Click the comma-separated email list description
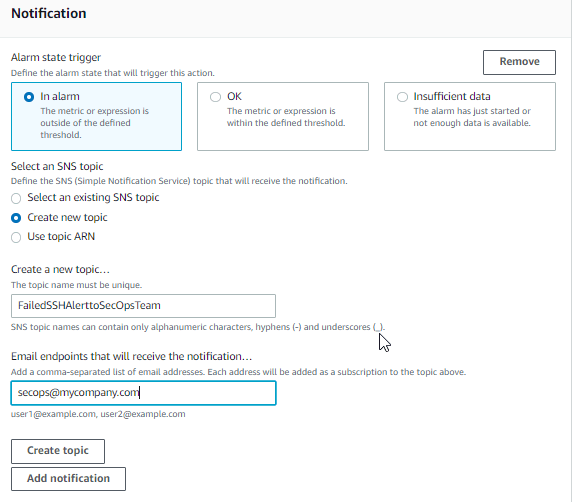Image resolution: width=572 pixels, height=502 pixels. point(238,372)
